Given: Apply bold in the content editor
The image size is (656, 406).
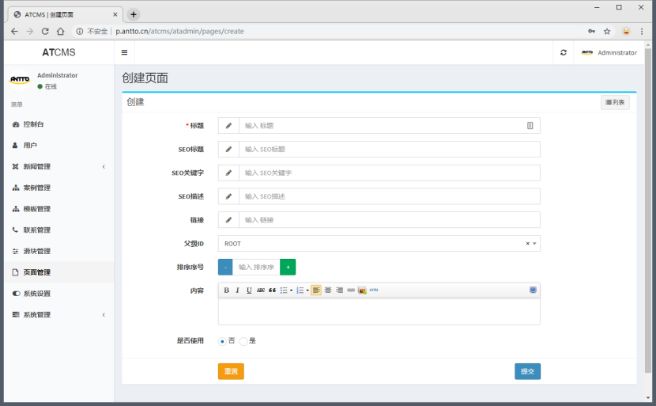Looking at the screenshot, I should click(x=226, y=290).
